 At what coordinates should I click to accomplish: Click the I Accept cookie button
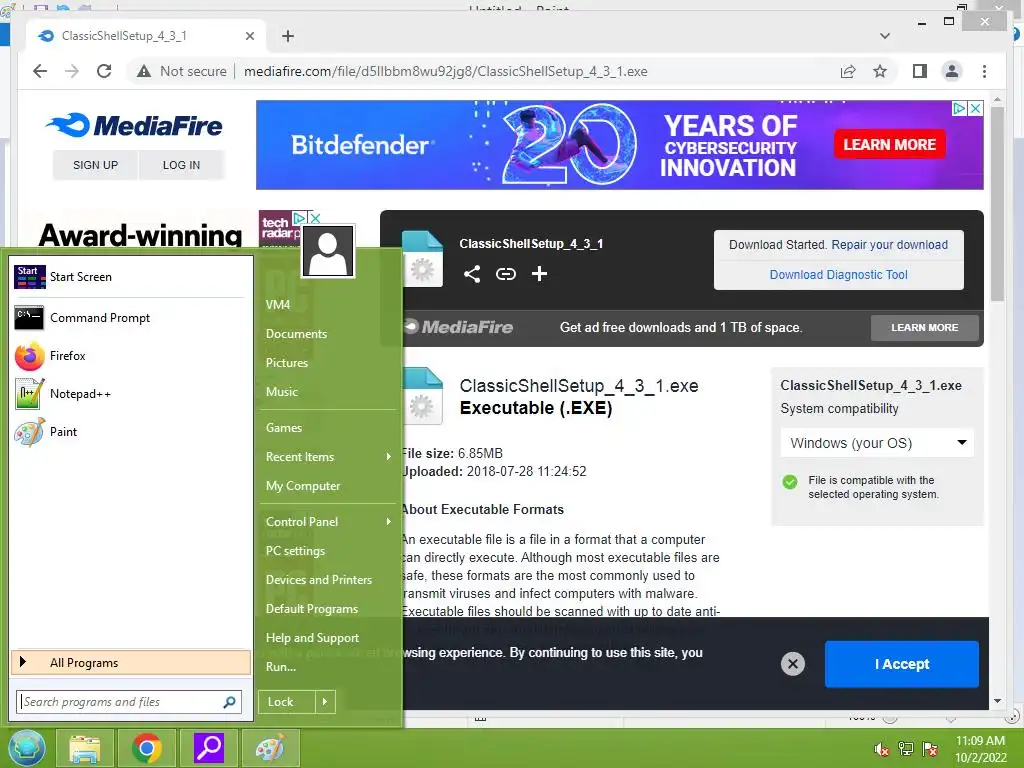(x=902, y=664)
